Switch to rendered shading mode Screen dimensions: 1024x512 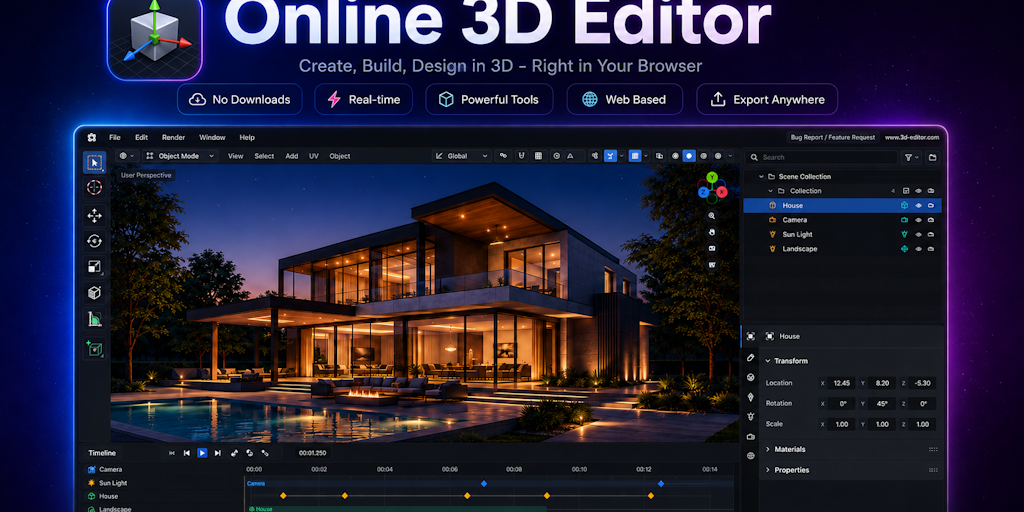(718, 156)
